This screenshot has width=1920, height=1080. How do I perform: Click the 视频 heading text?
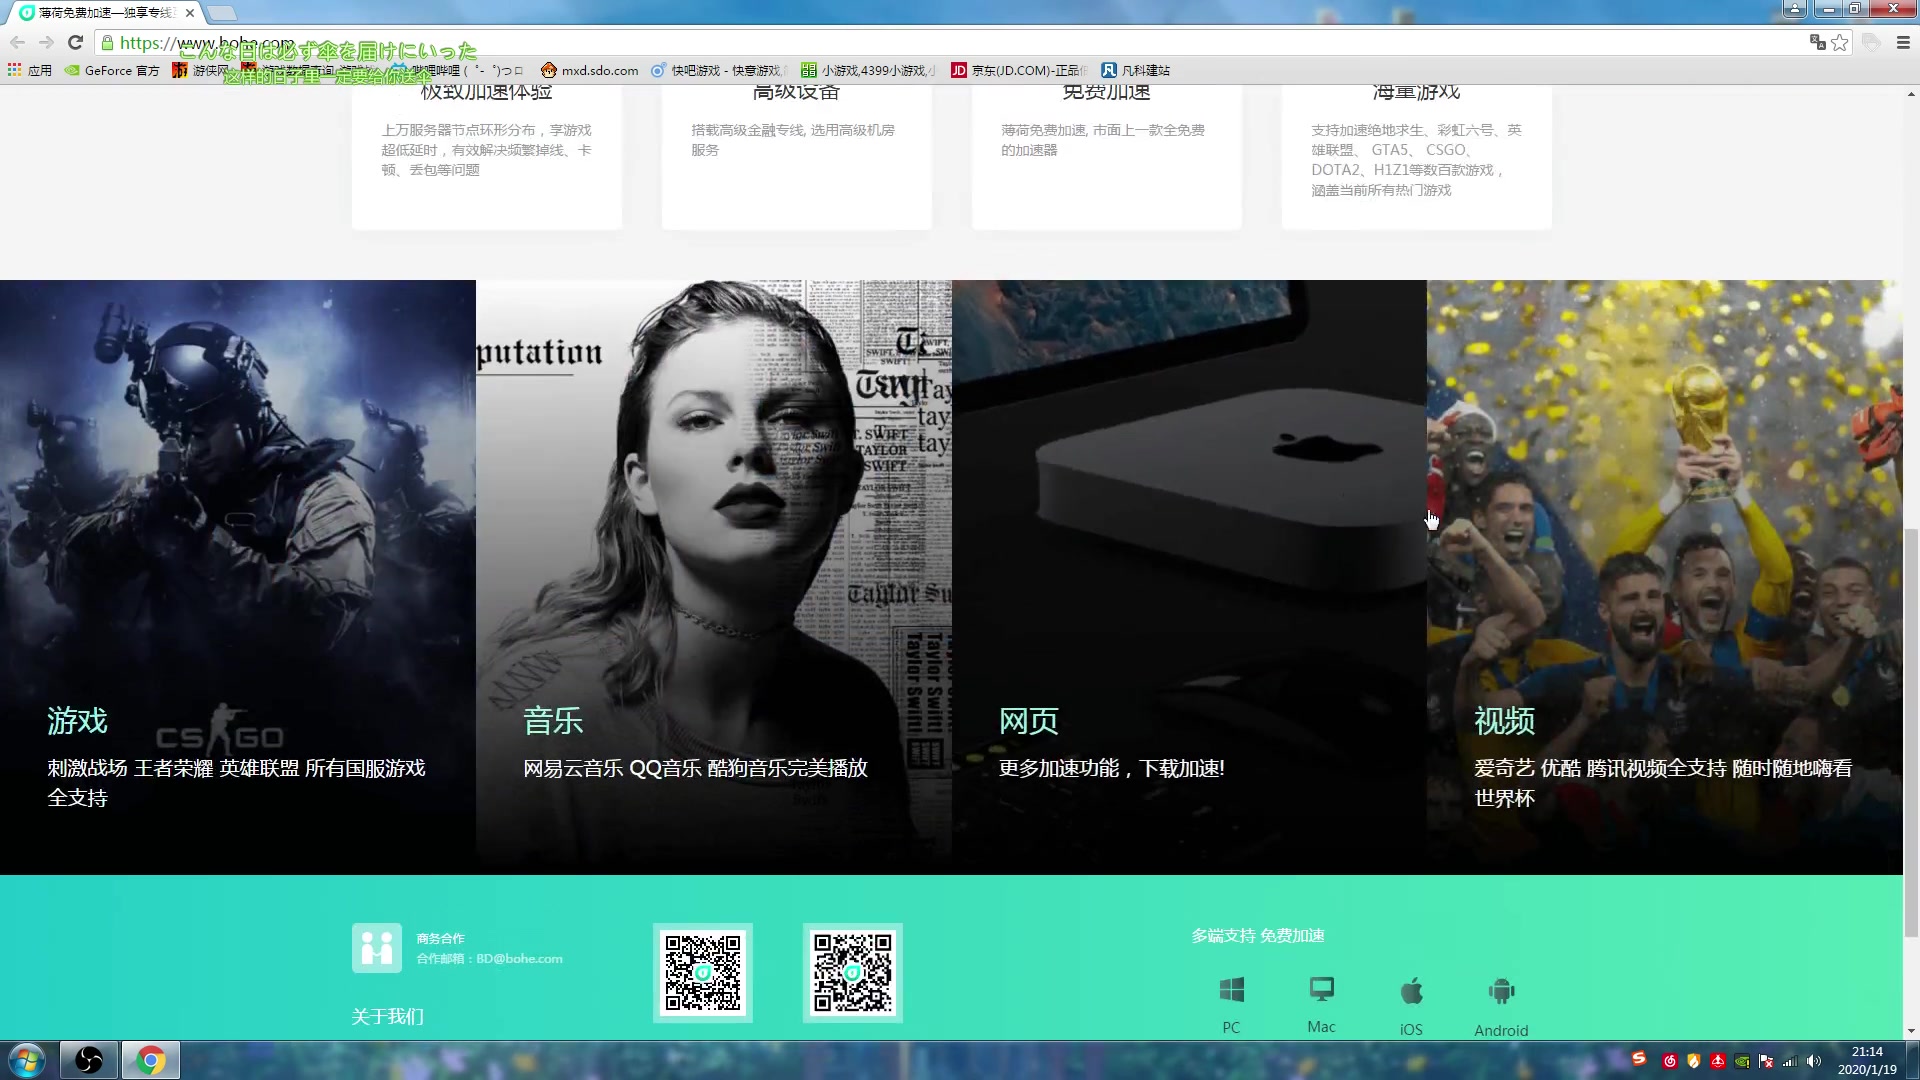click(x=1504, y=721)
